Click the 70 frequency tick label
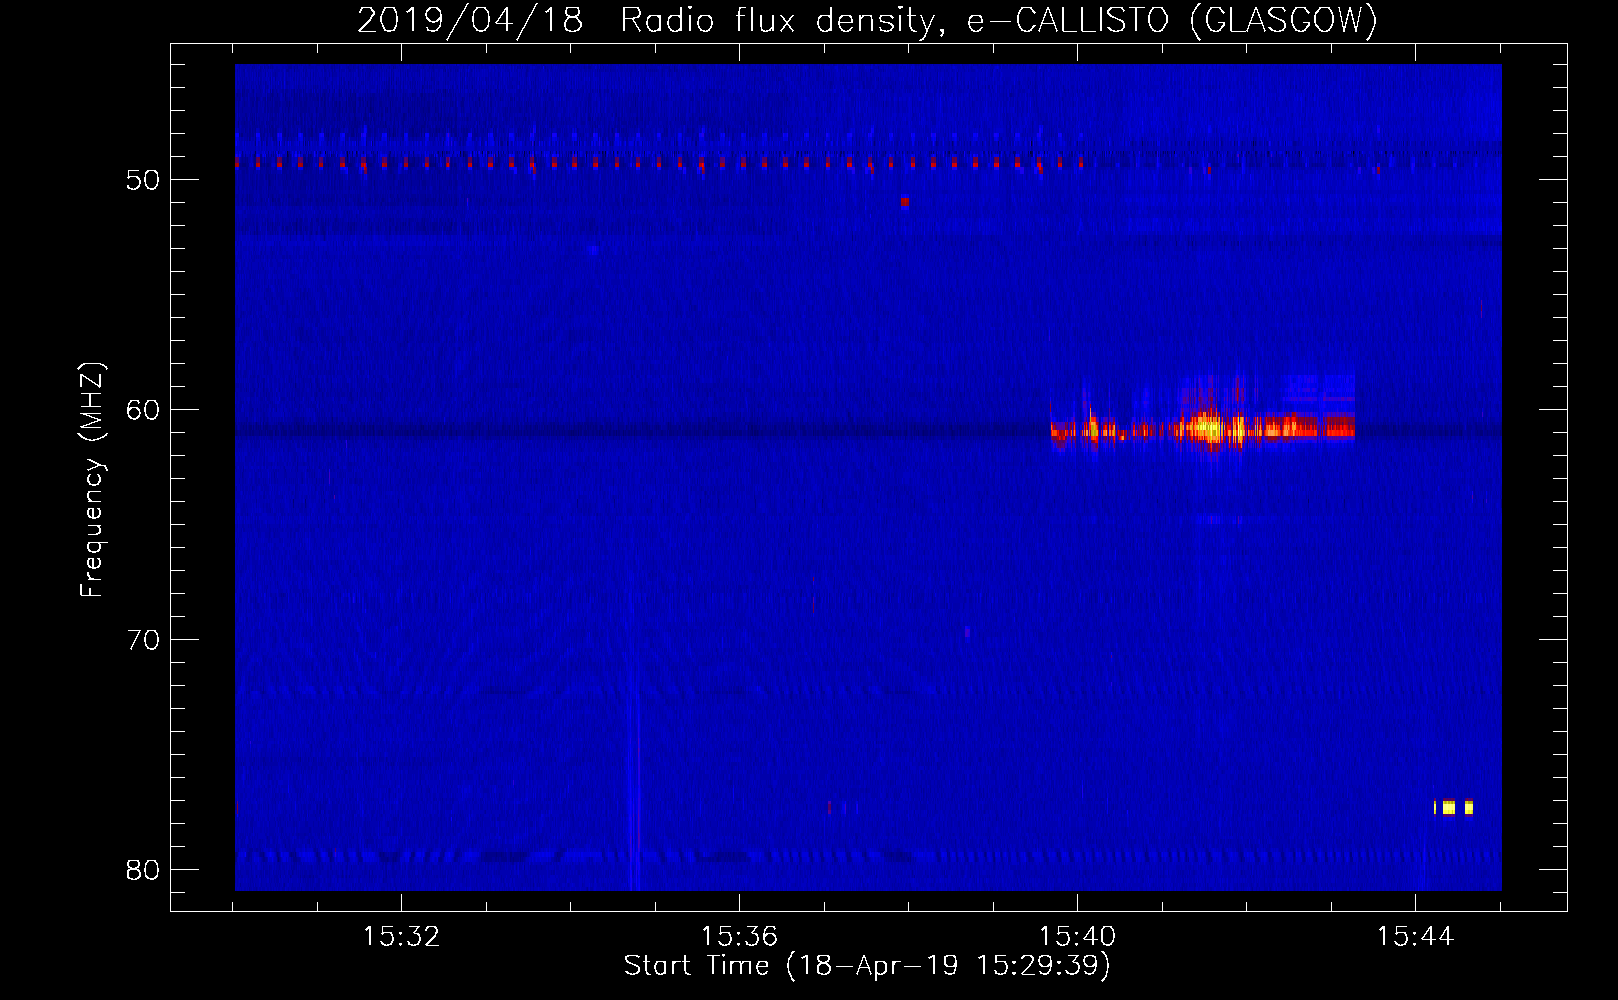This screenshot has width=1618, height=1000. tap(143, 640)
